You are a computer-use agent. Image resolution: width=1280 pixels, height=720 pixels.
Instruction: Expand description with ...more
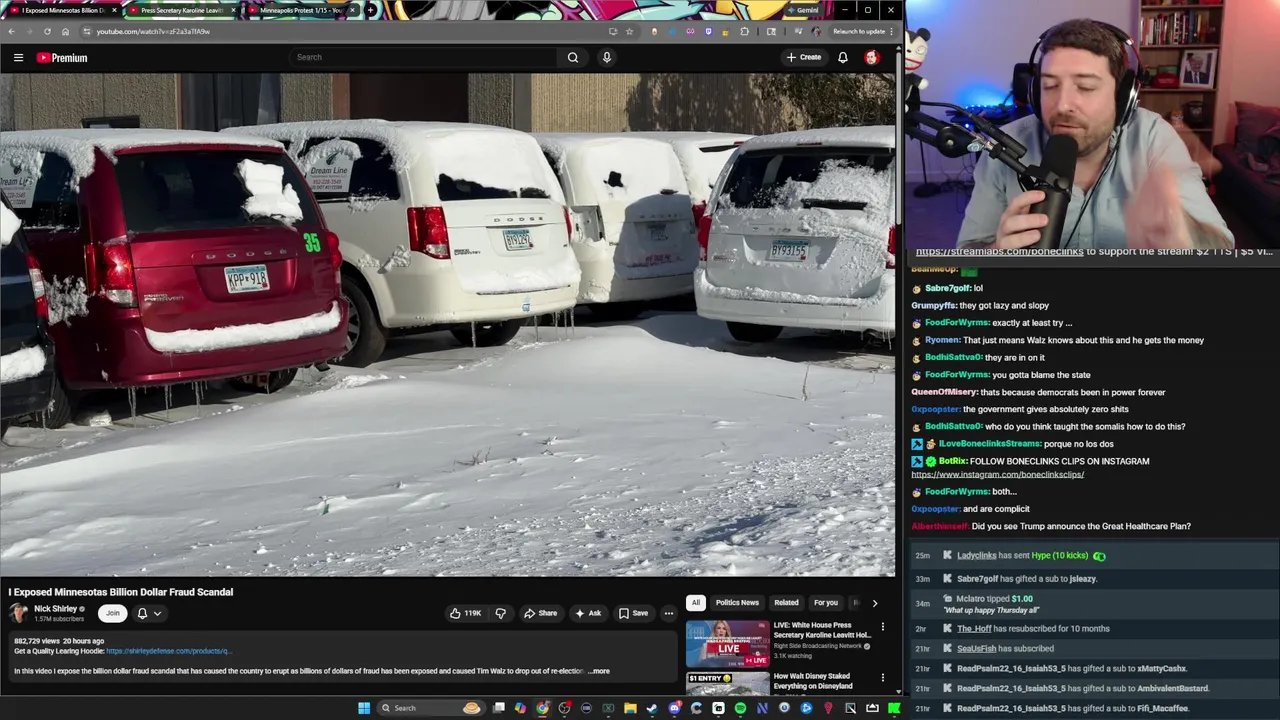(x=599, y=671)
